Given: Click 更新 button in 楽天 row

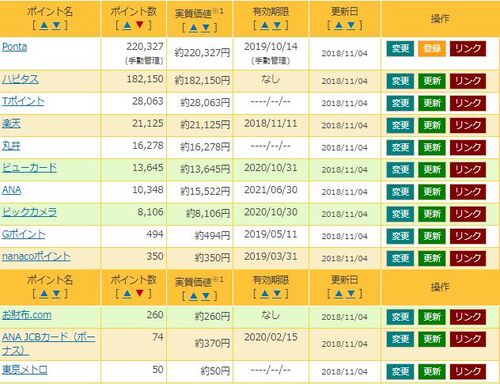Looking at the screenshot, I should point(432,125).
